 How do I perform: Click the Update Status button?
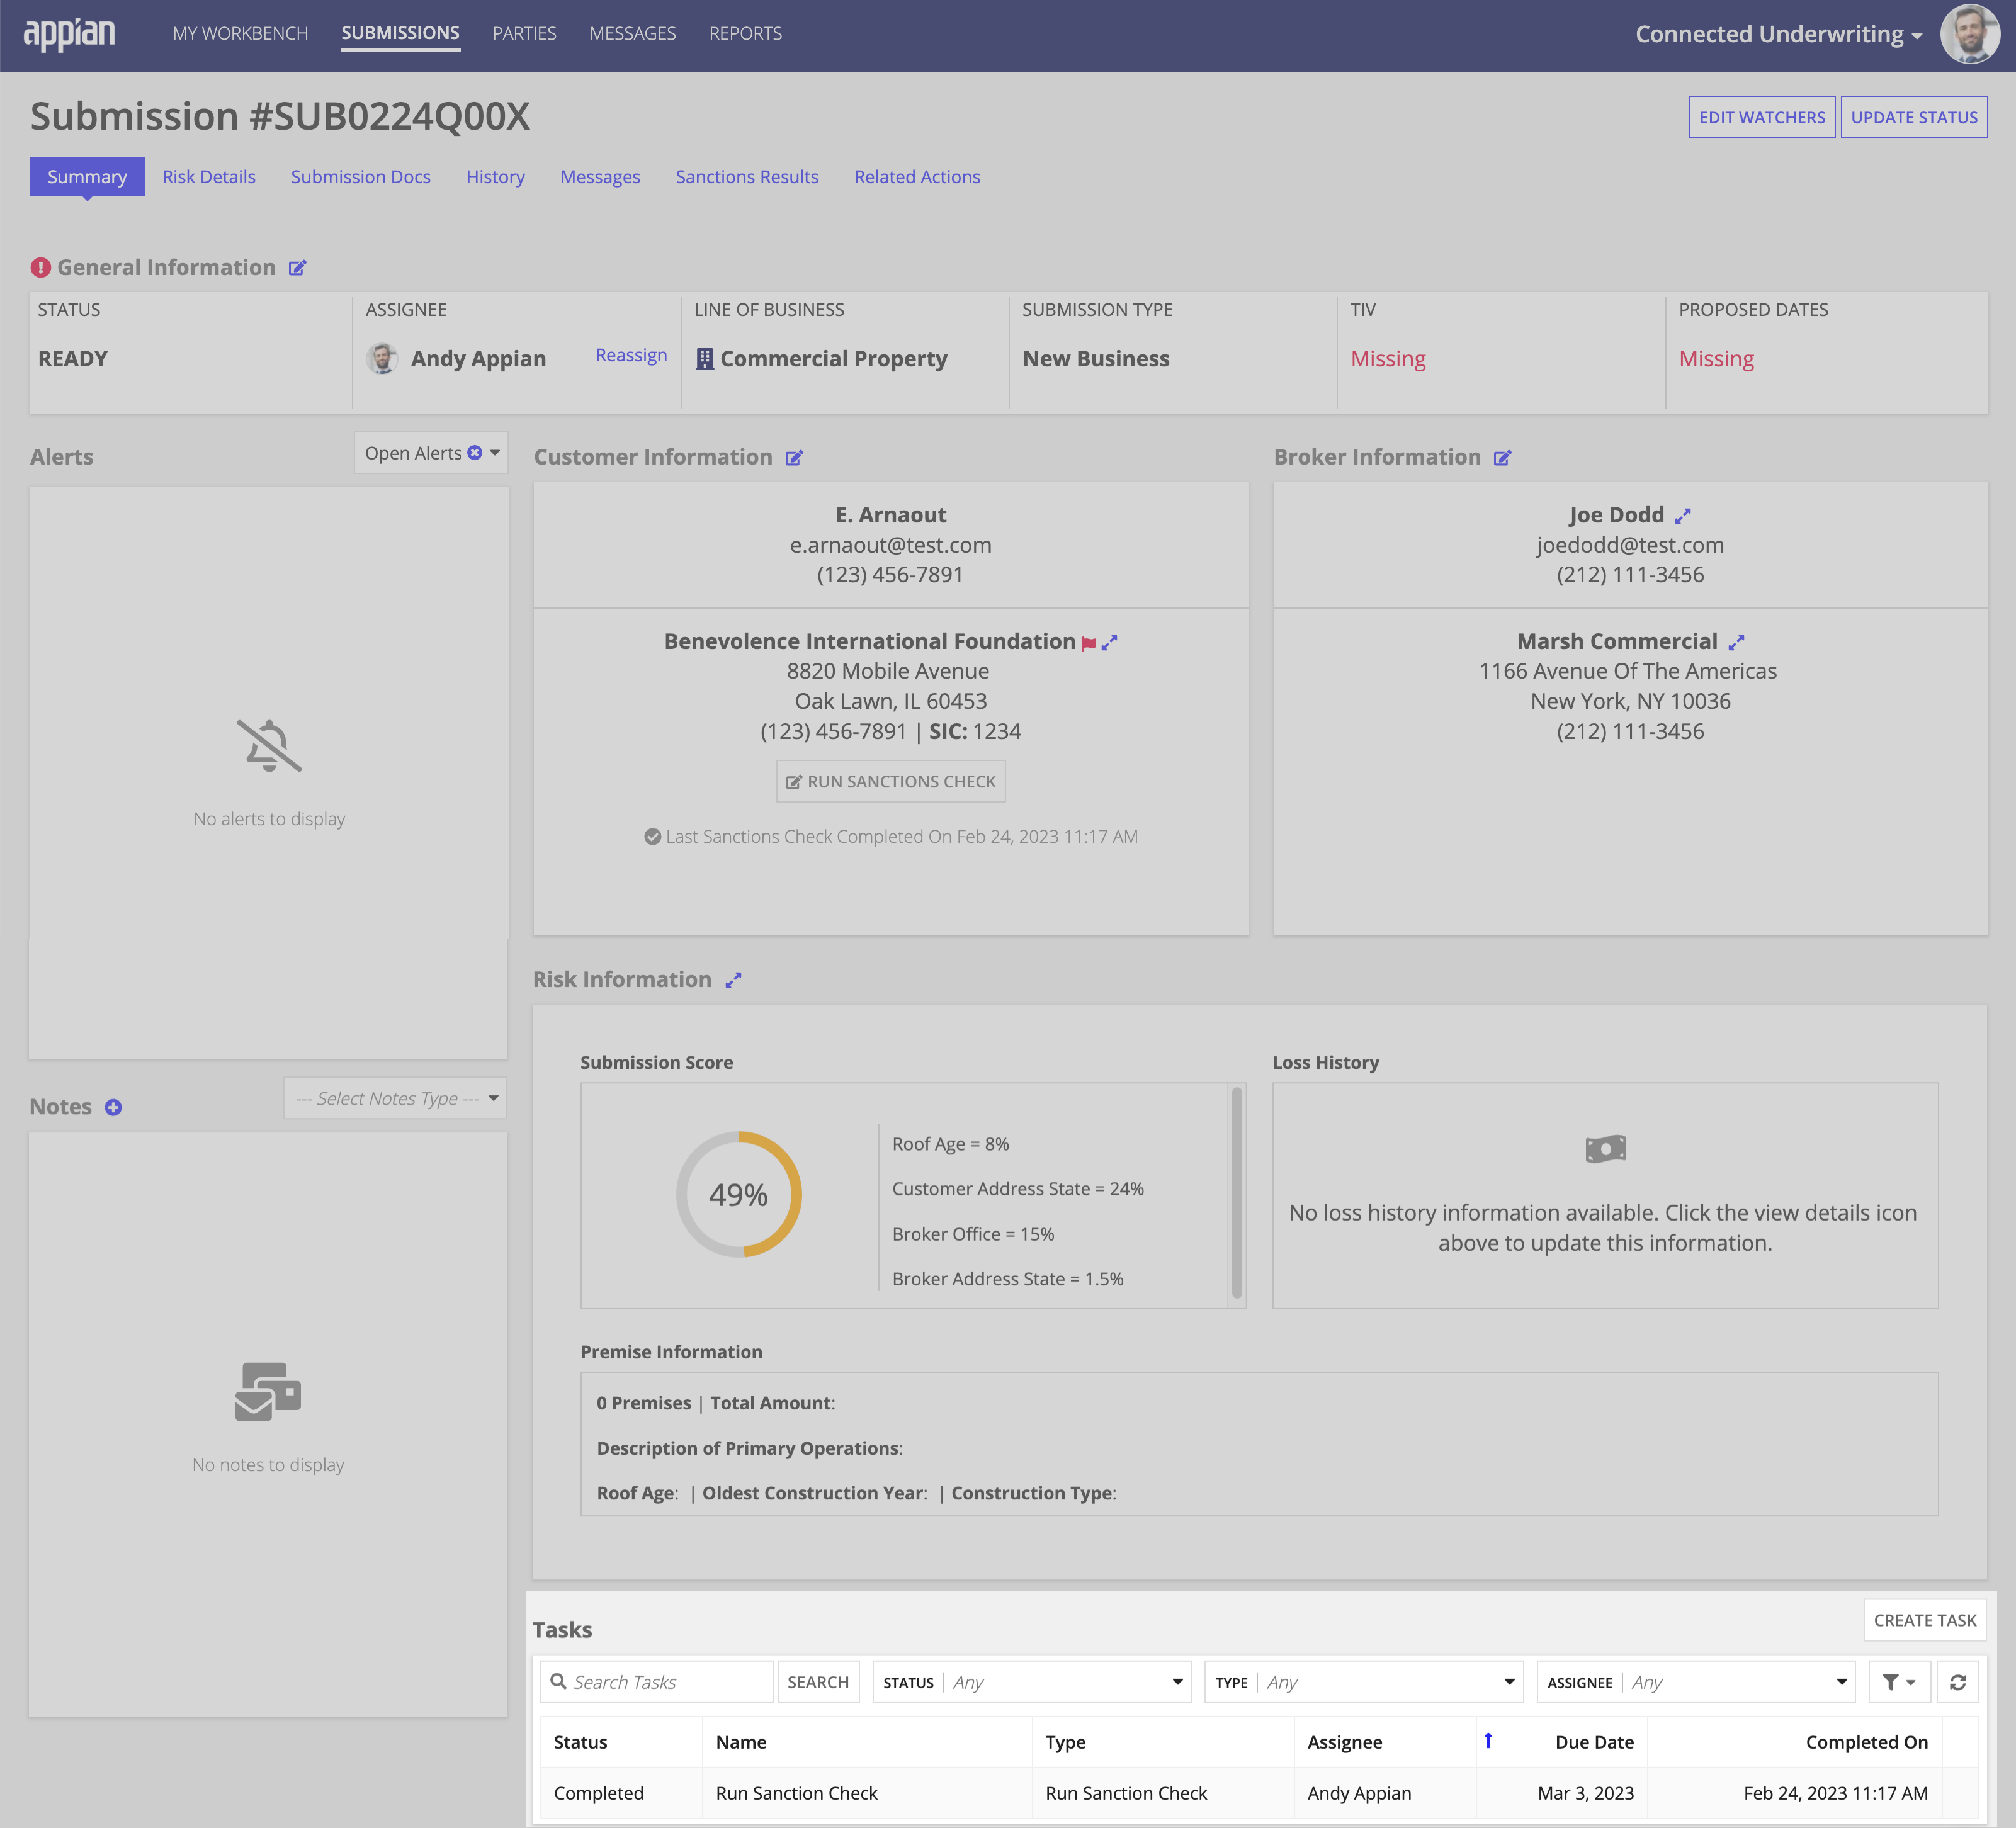click(x=1914, y=117)
